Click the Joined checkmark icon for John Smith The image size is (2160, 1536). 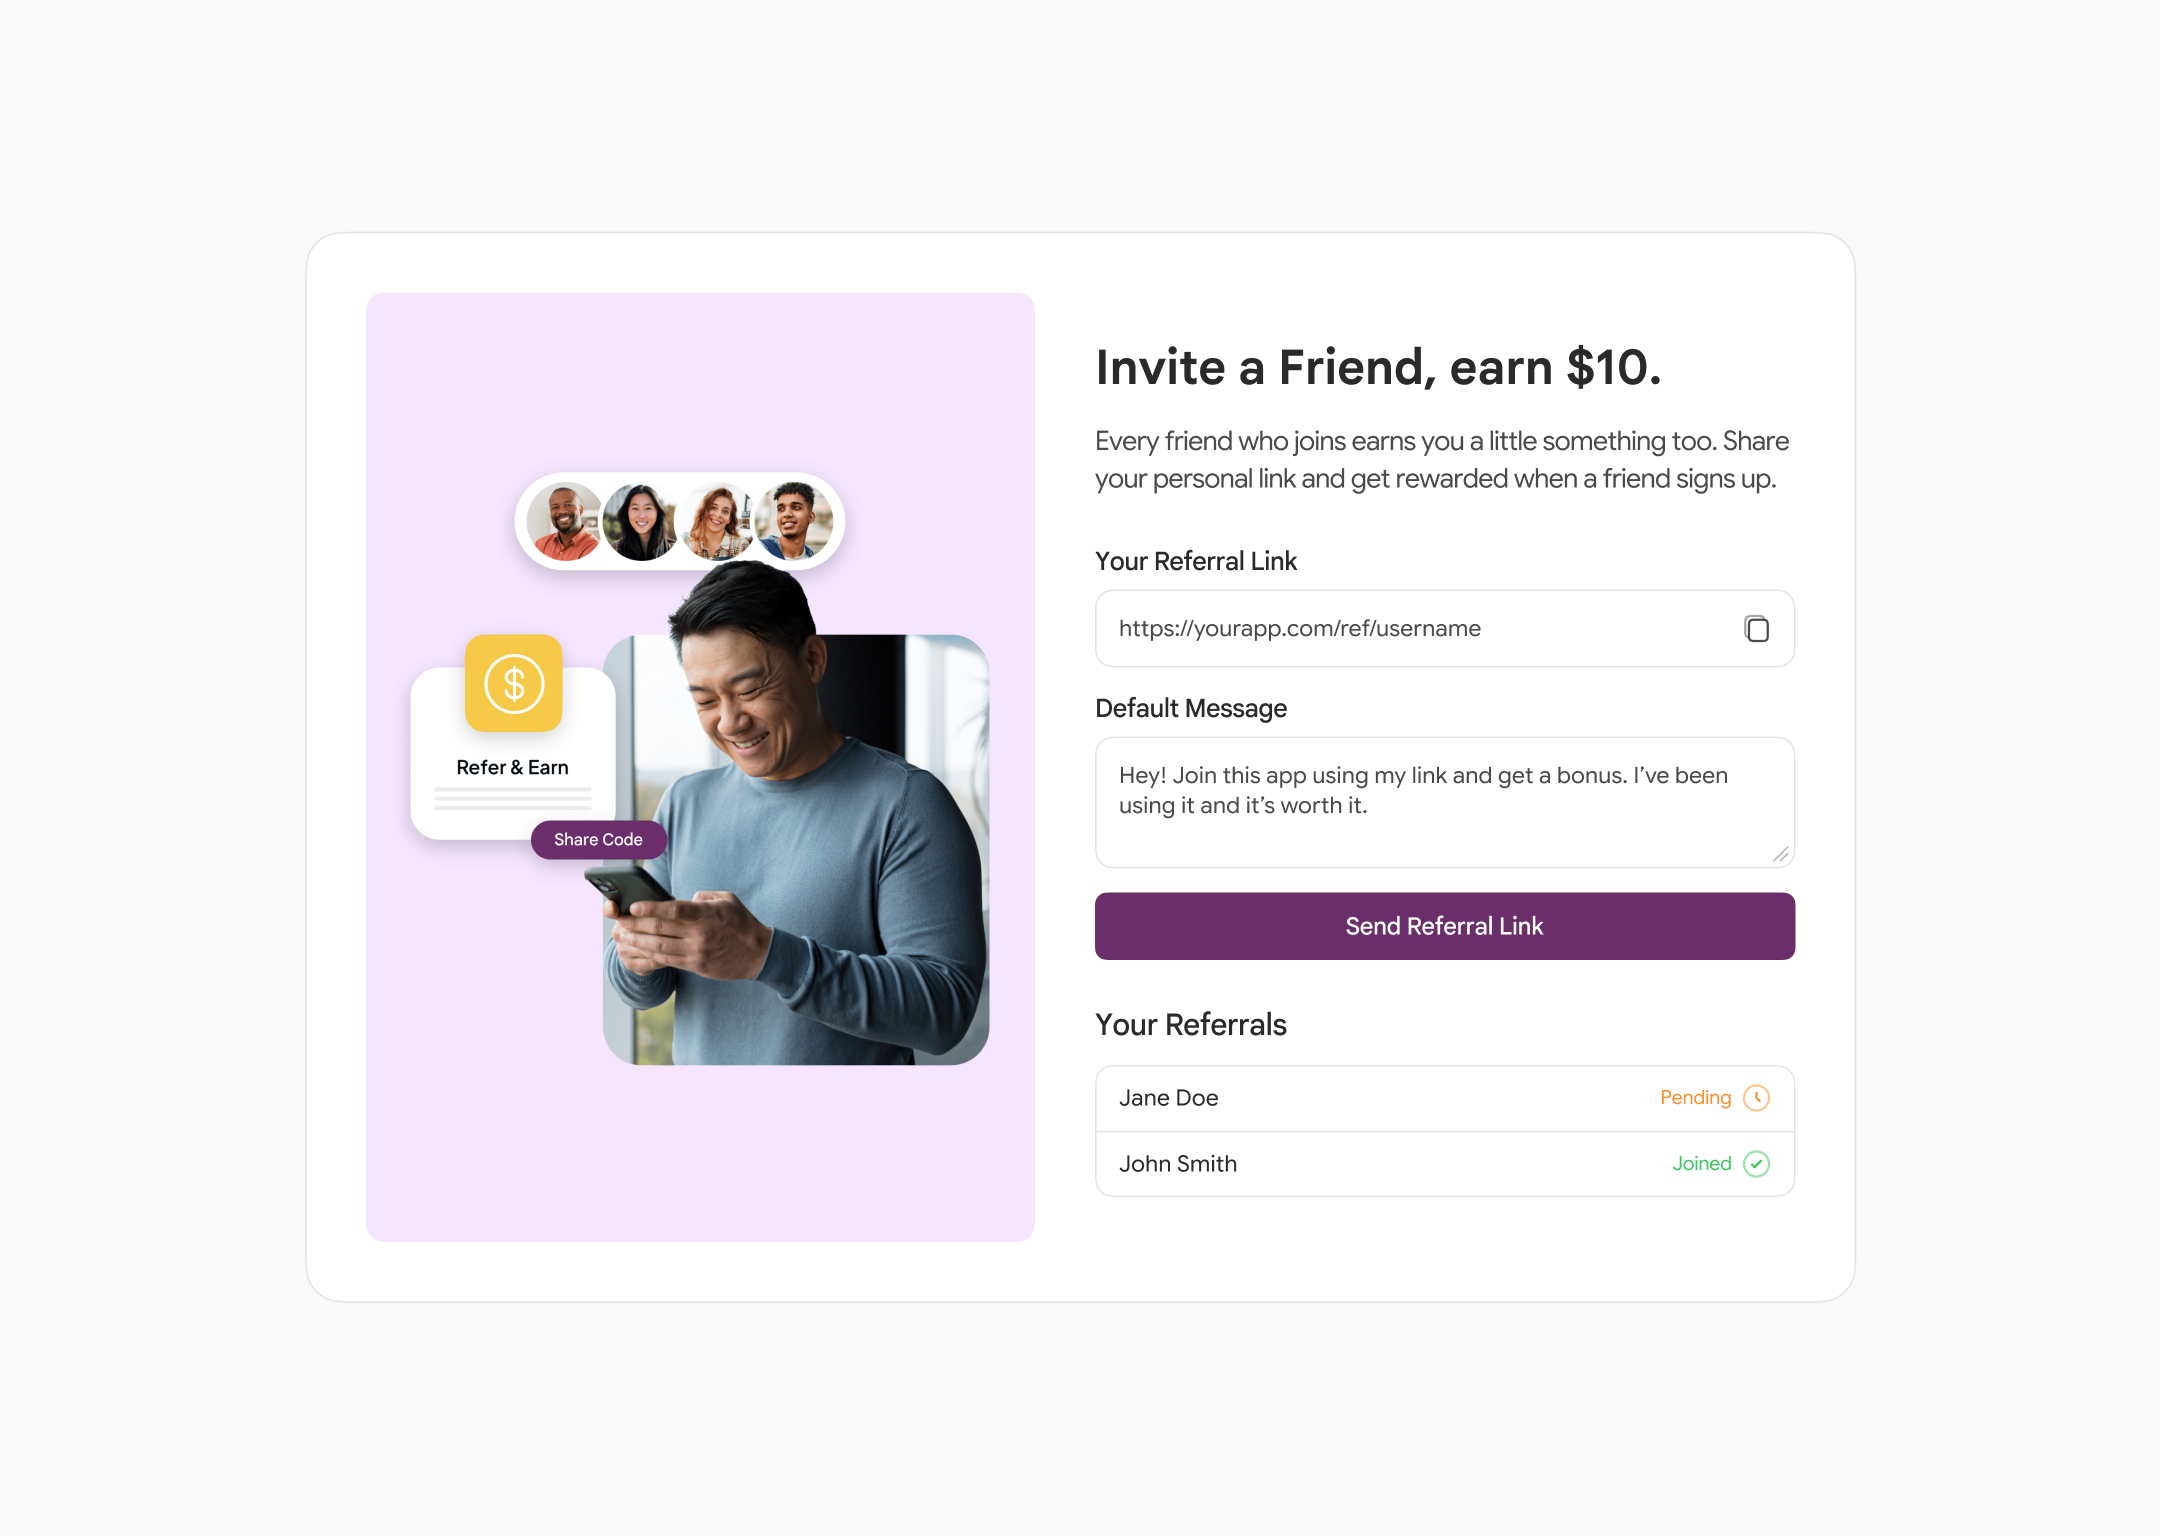point(1756,1164)
